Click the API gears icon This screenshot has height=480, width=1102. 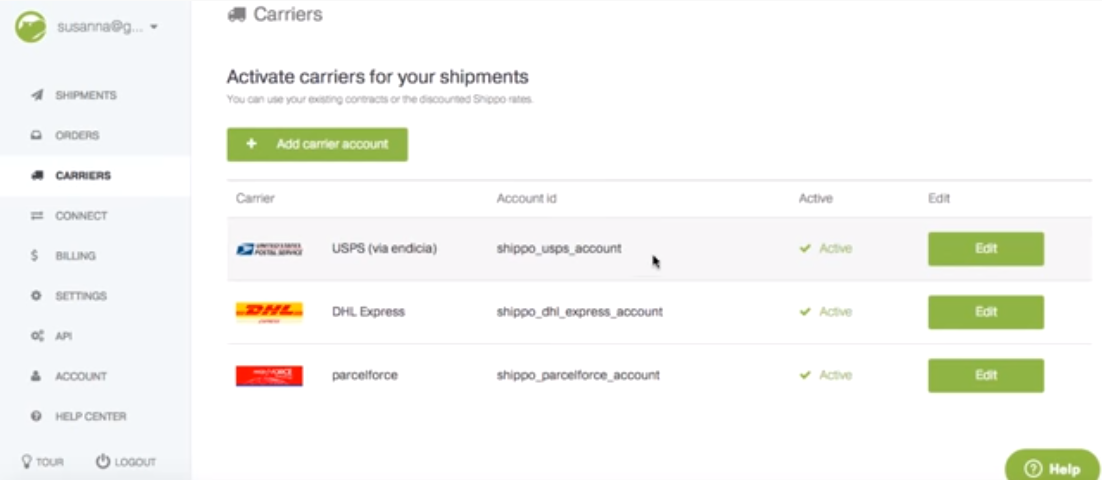36,336
